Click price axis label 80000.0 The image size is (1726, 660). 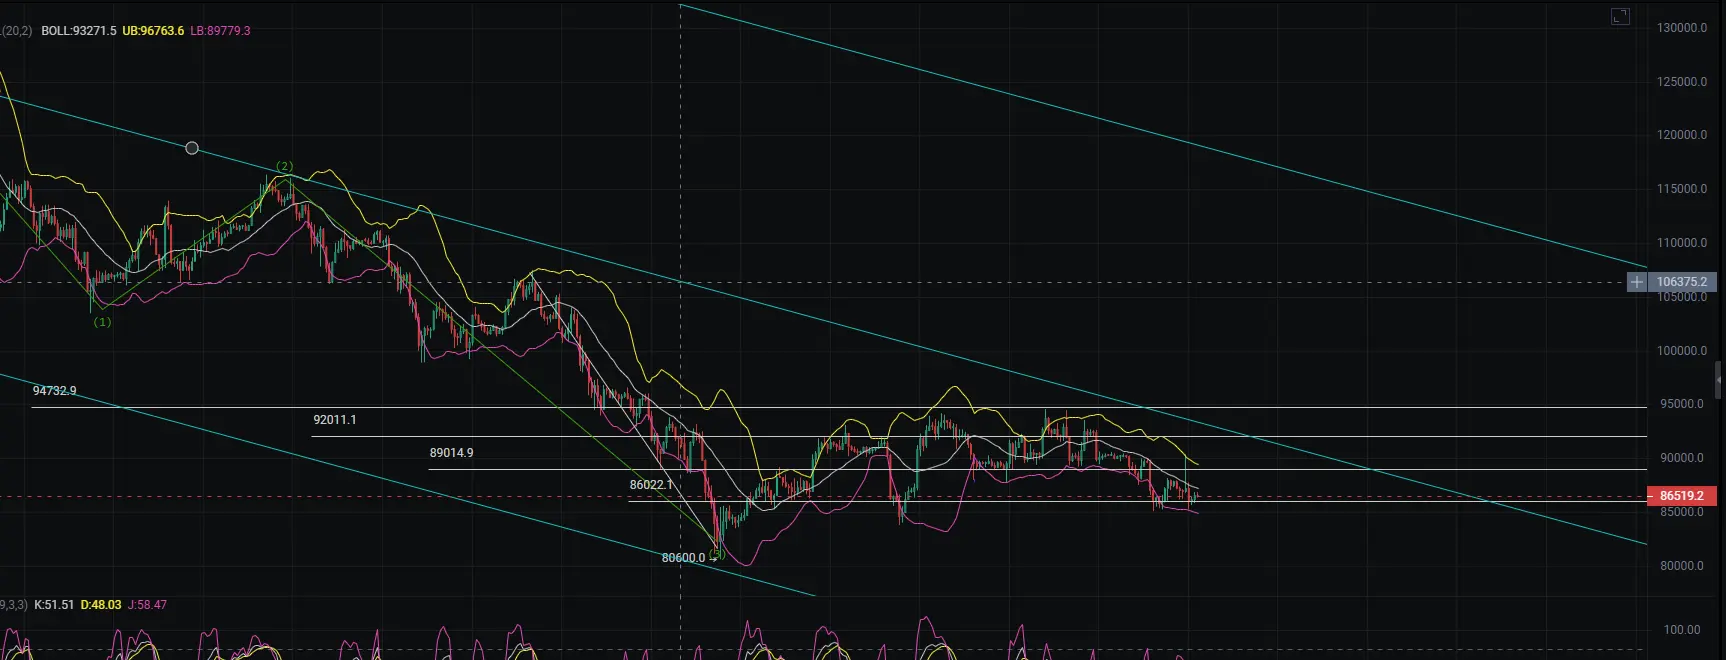1682,566
